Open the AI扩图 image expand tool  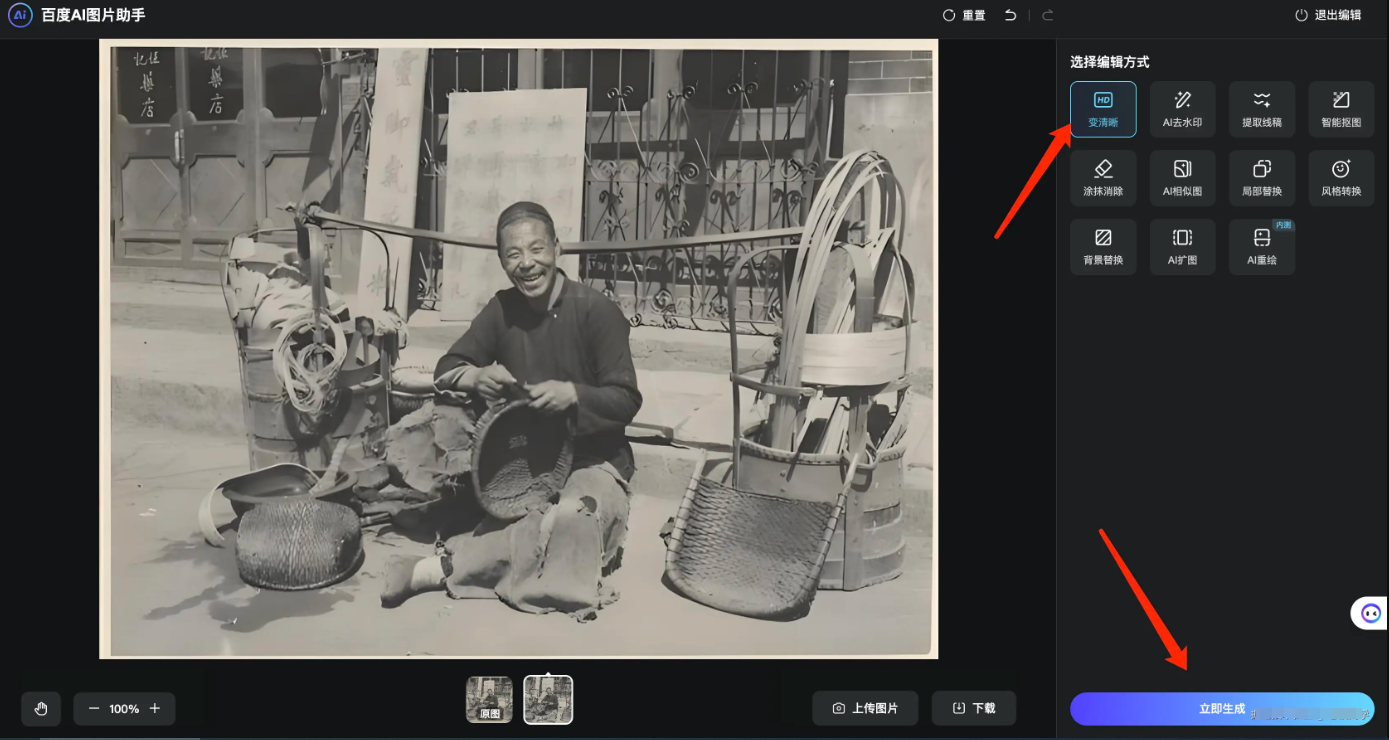pyautogui.click(x=1182, y=247)
